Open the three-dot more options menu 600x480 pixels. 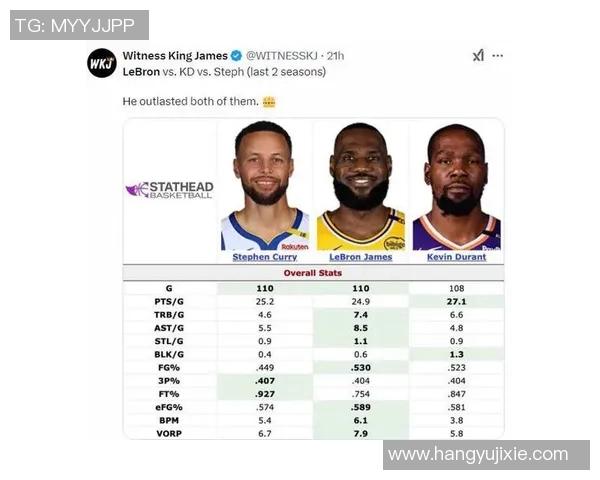[x=498, y=56]
